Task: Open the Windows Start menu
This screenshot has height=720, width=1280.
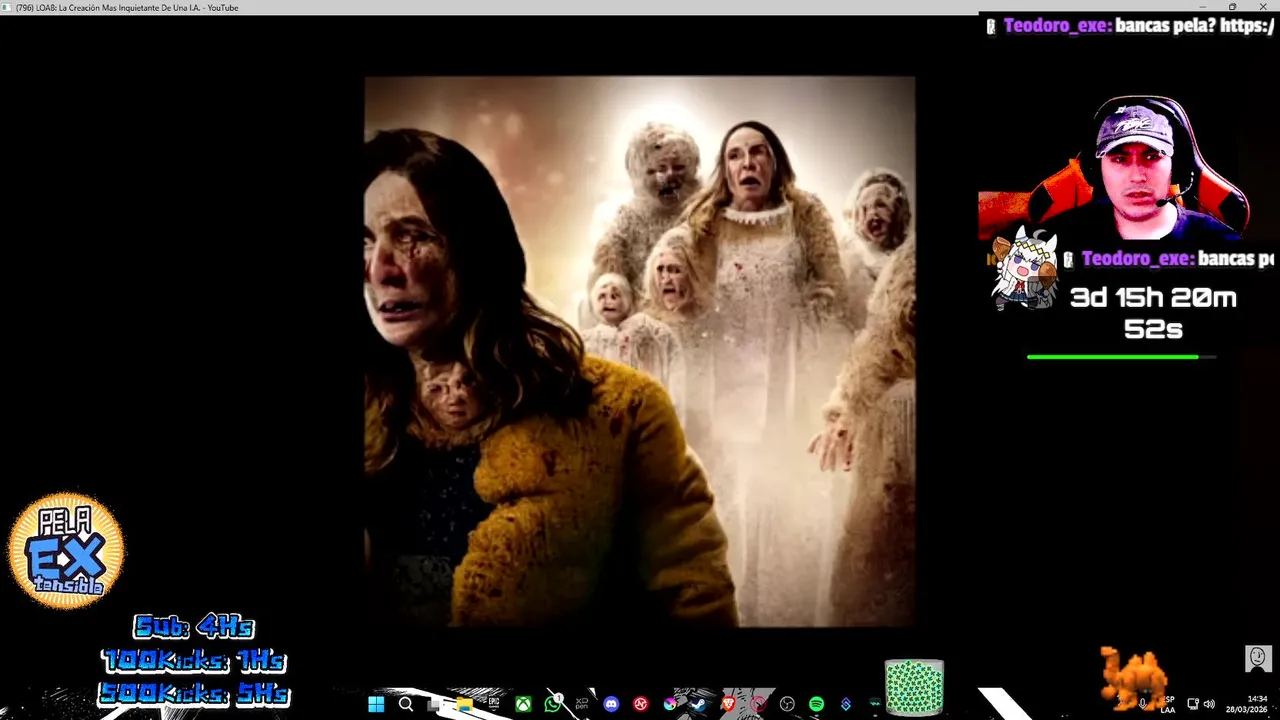Action: [x=376, y=704]
